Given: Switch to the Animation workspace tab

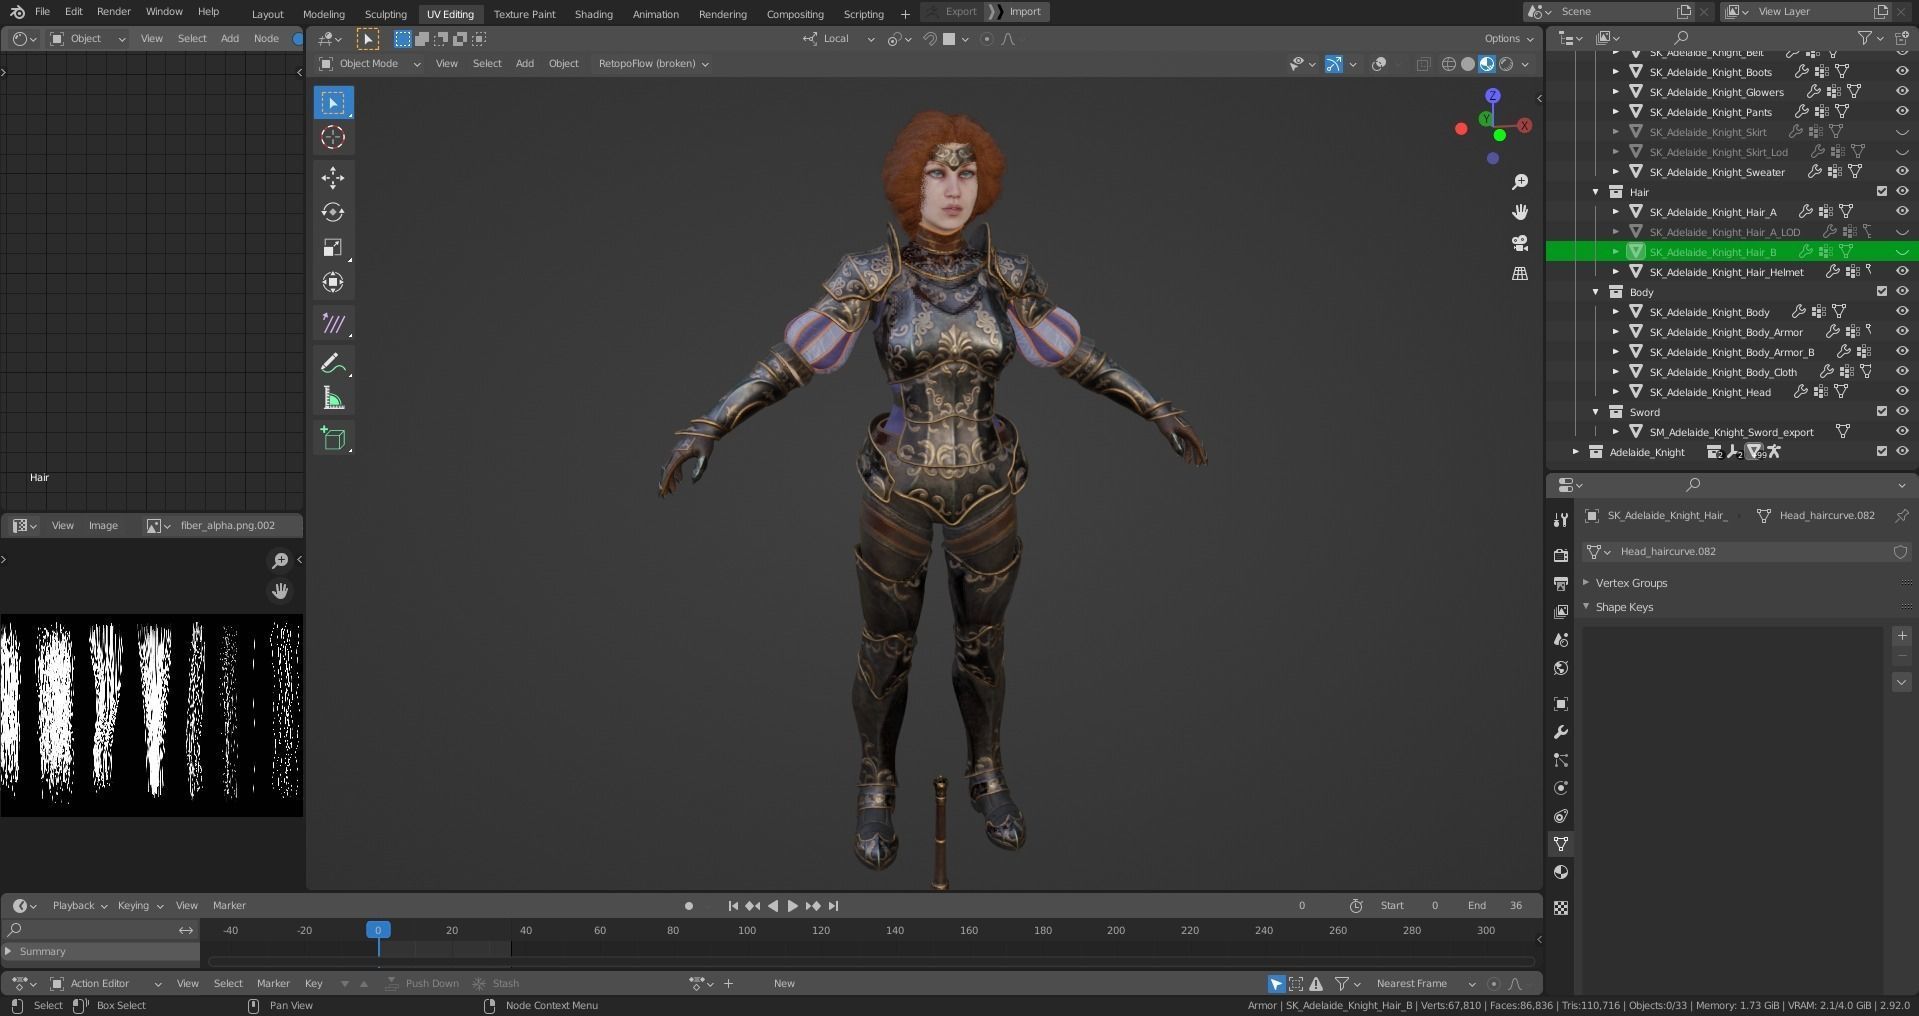Looking at the screenshot, I should 655,14.
